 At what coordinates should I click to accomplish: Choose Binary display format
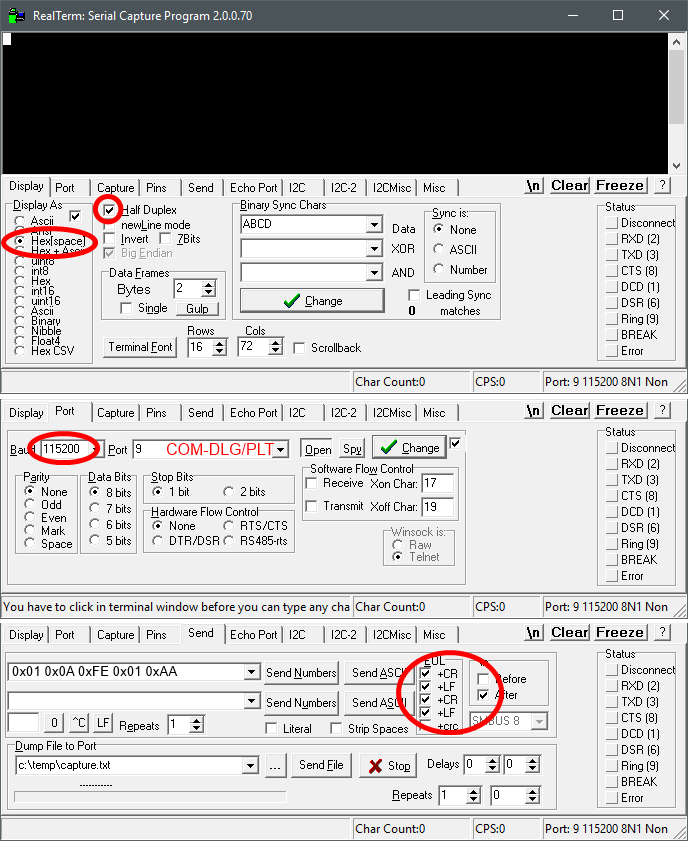click(20, 321)
